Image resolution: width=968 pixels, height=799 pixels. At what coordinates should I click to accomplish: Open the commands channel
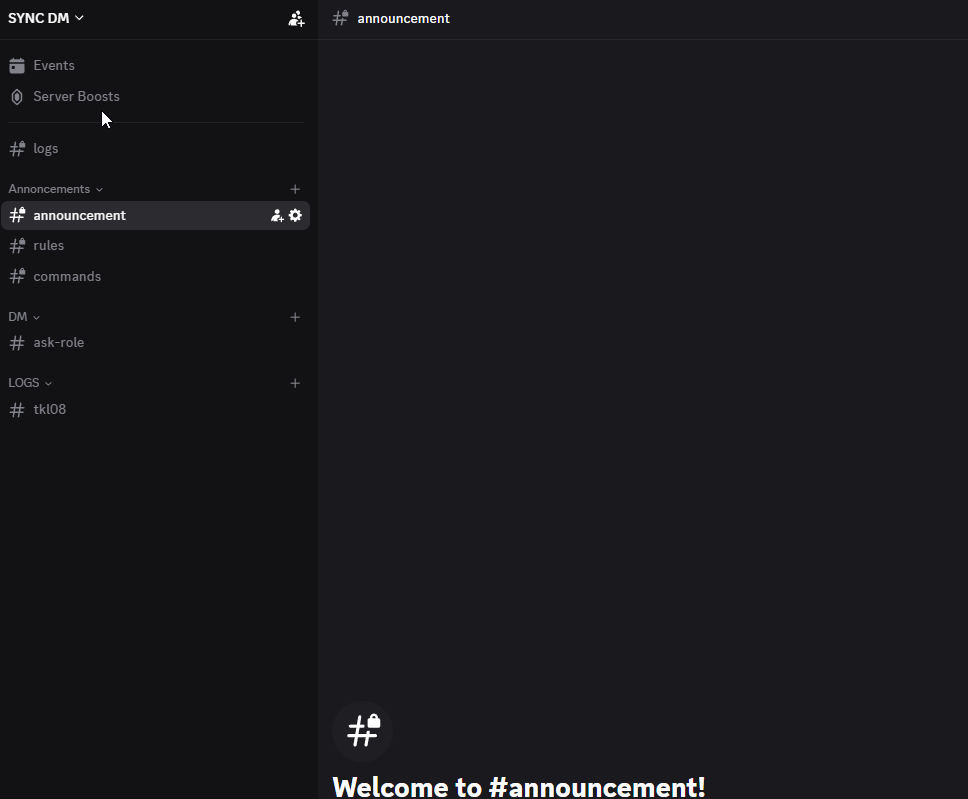pos(67,276)
